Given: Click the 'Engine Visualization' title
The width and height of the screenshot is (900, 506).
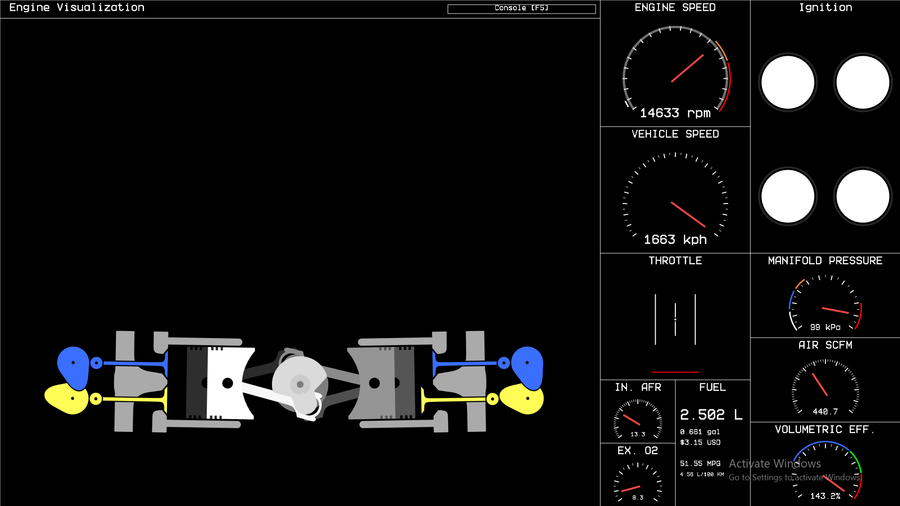Looking at the screenshot, I should pos(77,7).
